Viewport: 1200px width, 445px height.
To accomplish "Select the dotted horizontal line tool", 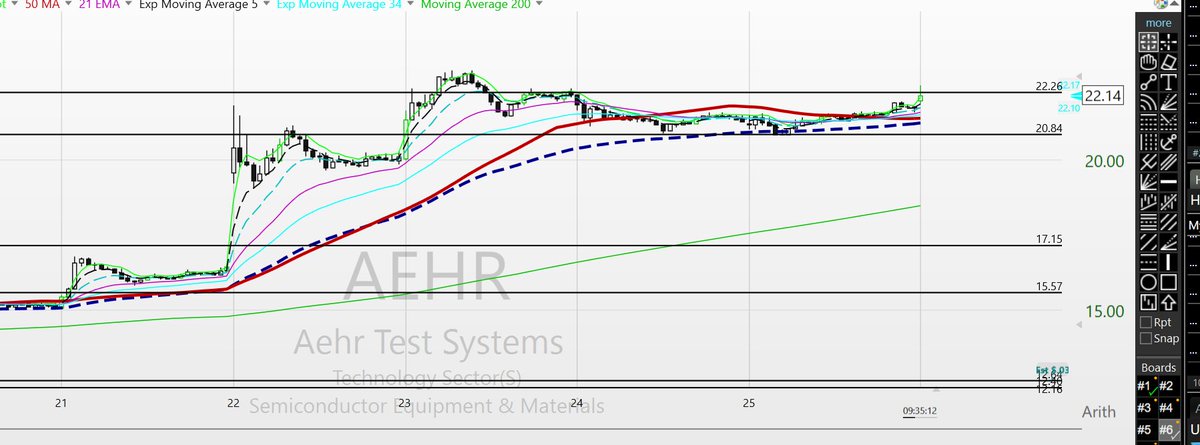I will point(1148,261).
